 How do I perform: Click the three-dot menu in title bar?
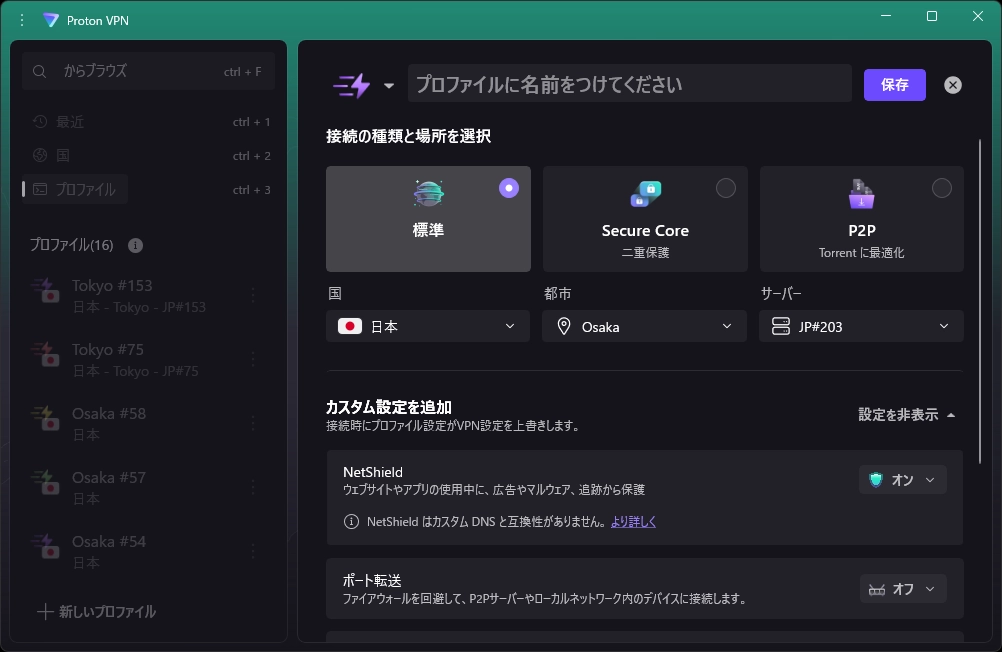22,20
